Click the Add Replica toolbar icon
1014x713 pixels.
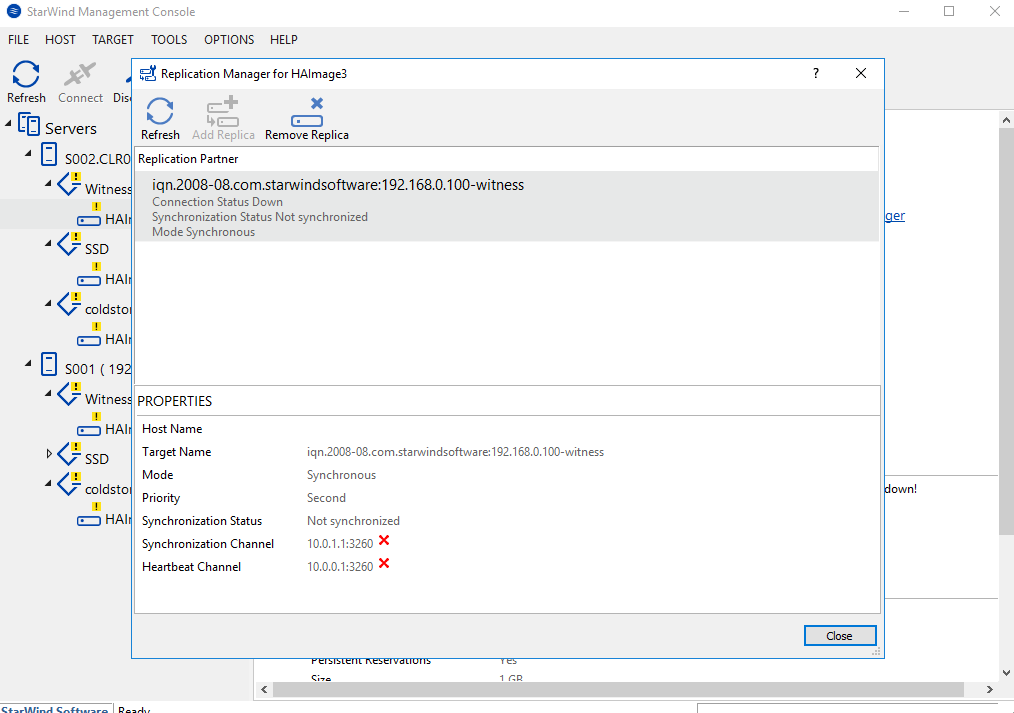[222, 111]
